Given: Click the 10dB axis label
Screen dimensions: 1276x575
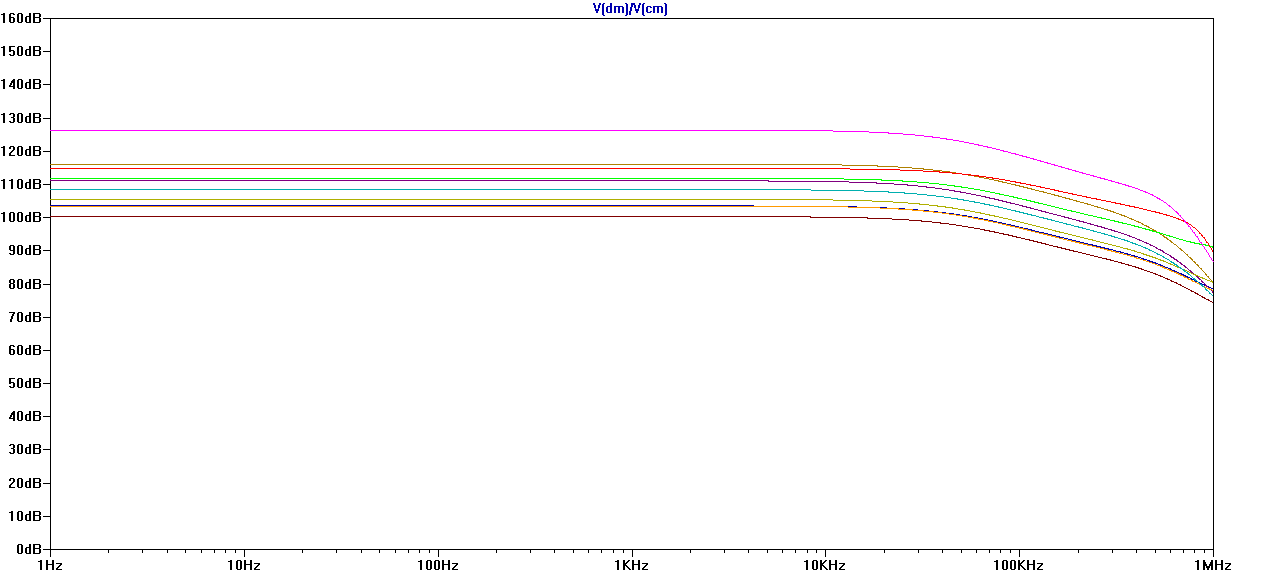Looking at the screenshot, I should click(x=25, y=516).
